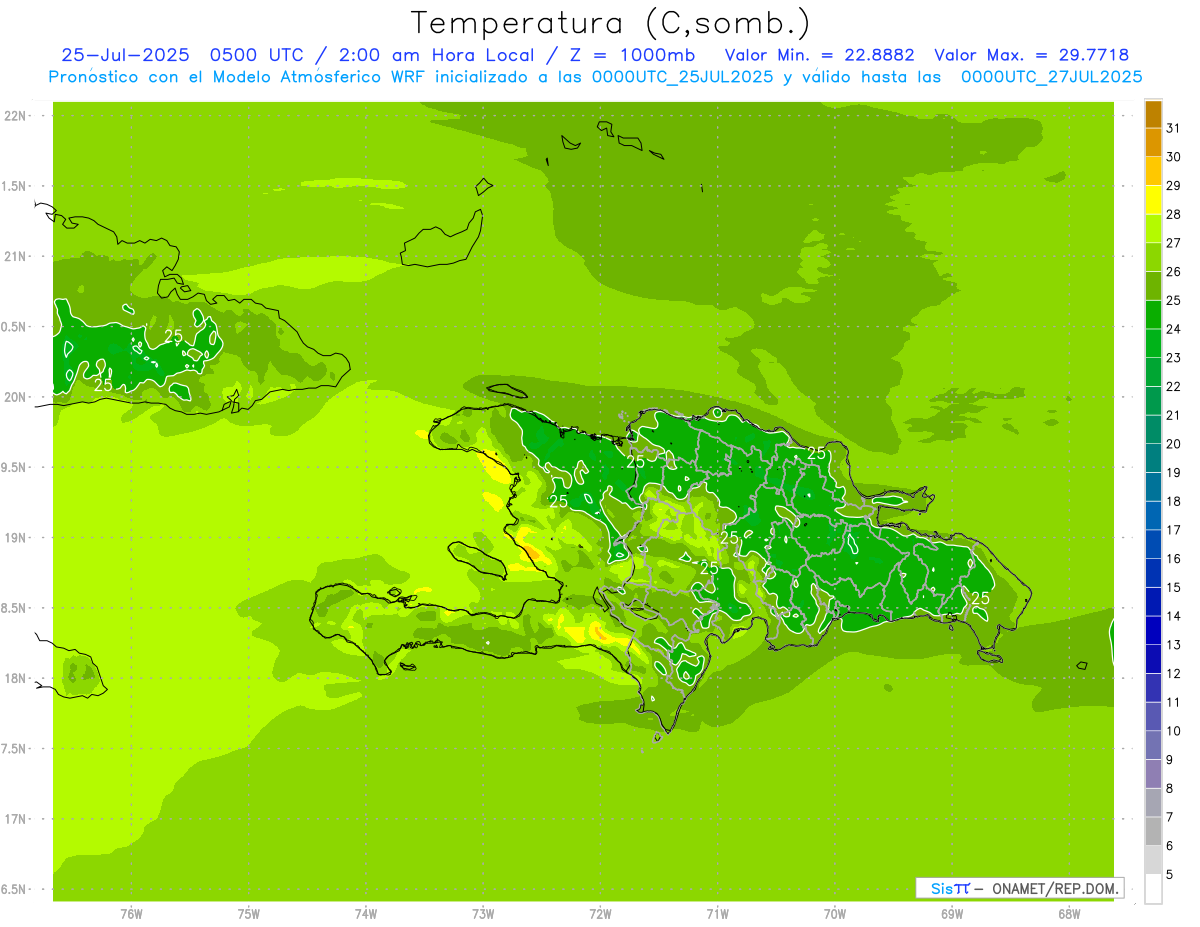Click longitude axis label "68W"
1200x927 pixels.
coord(1069,914)
